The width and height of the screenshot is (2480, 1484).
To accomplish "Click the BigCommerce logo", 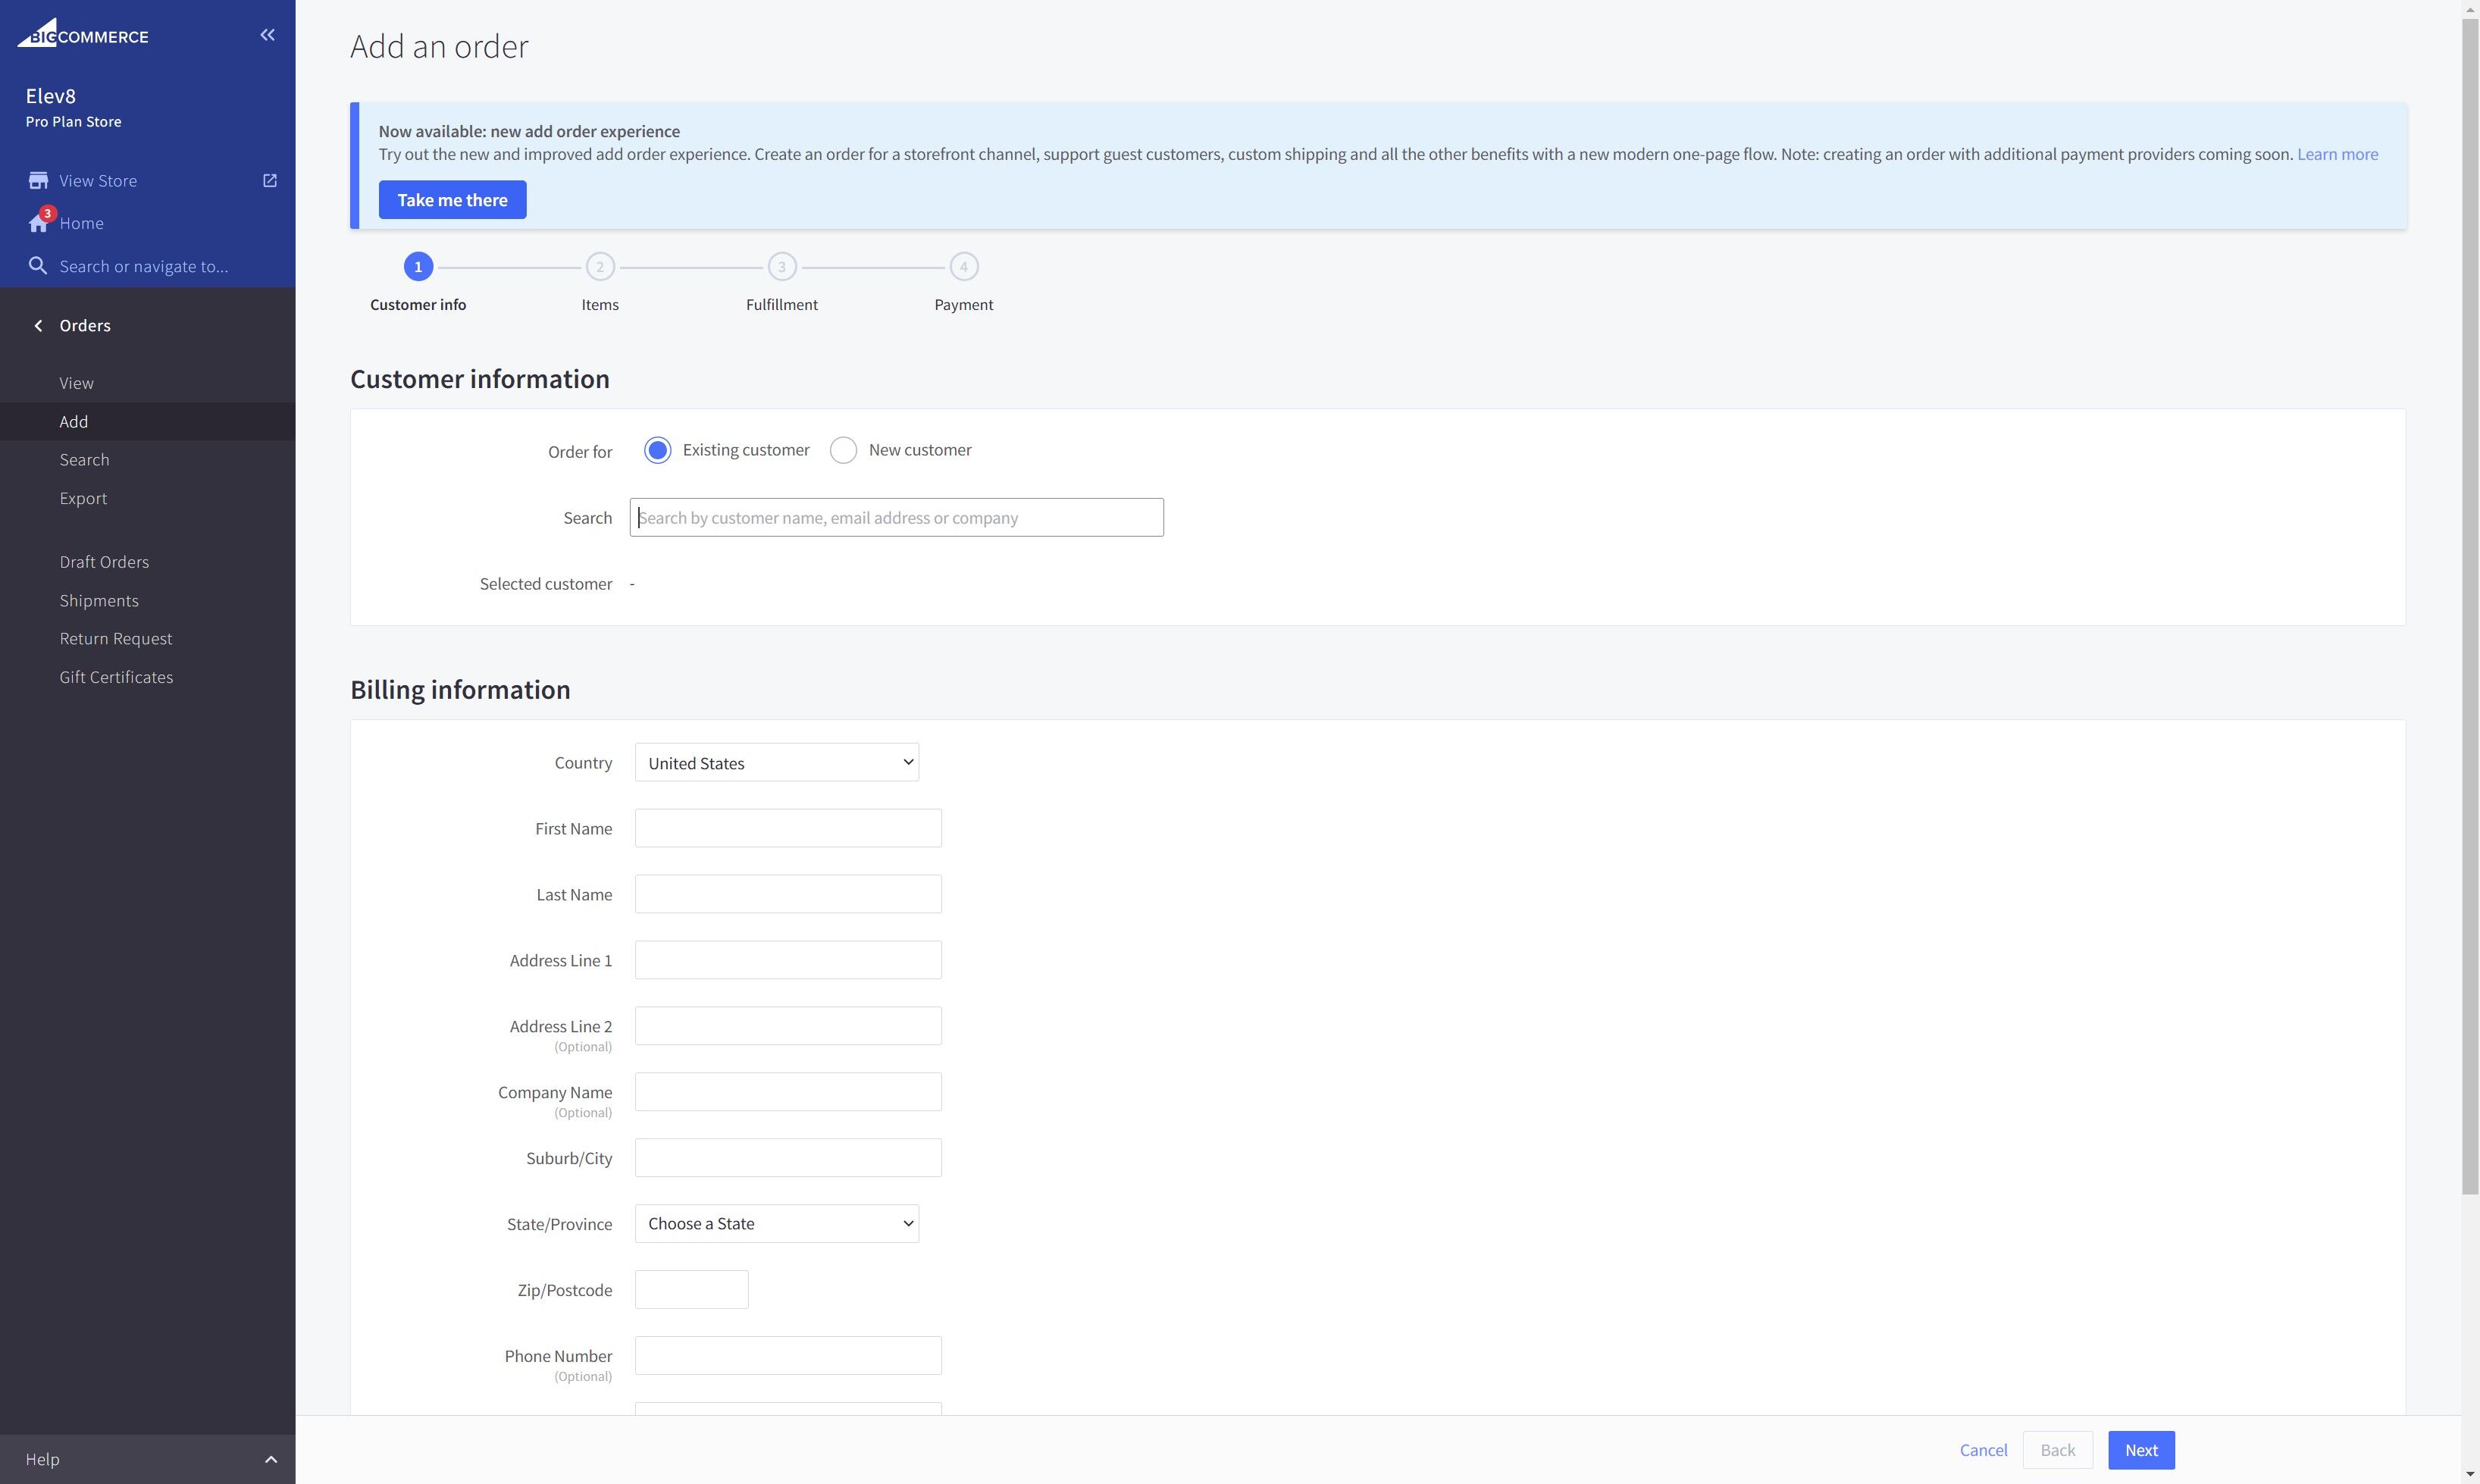I will tap(83, 35).
